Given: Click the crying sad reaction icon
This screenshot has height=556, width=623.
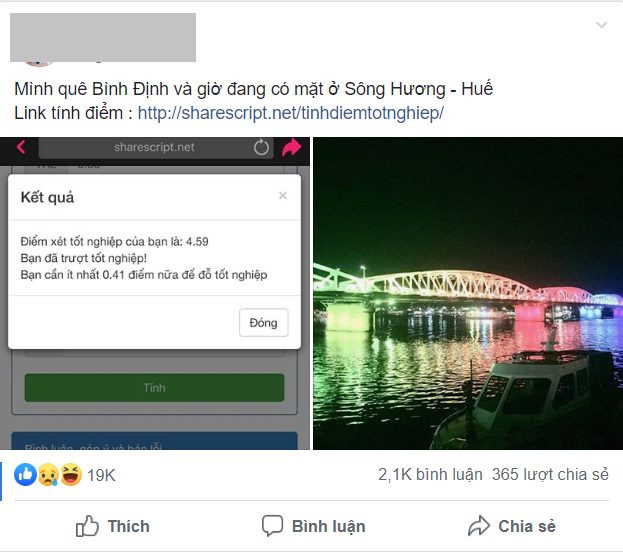Looking at the screenshot, I should (x=48, y=475).
